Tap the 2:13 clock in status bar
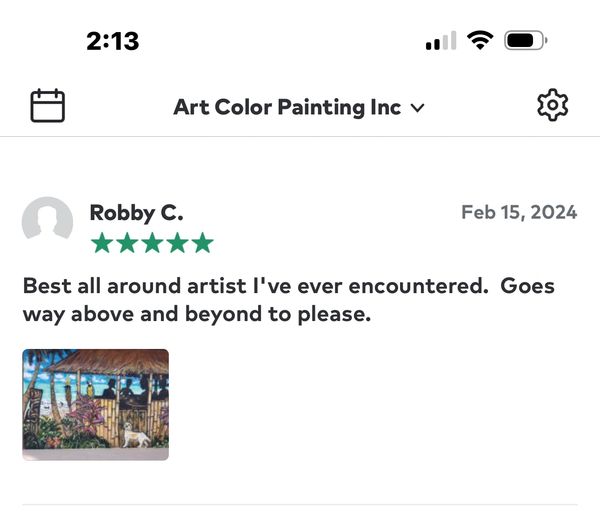Screen dimensions: 600x516 112,41
